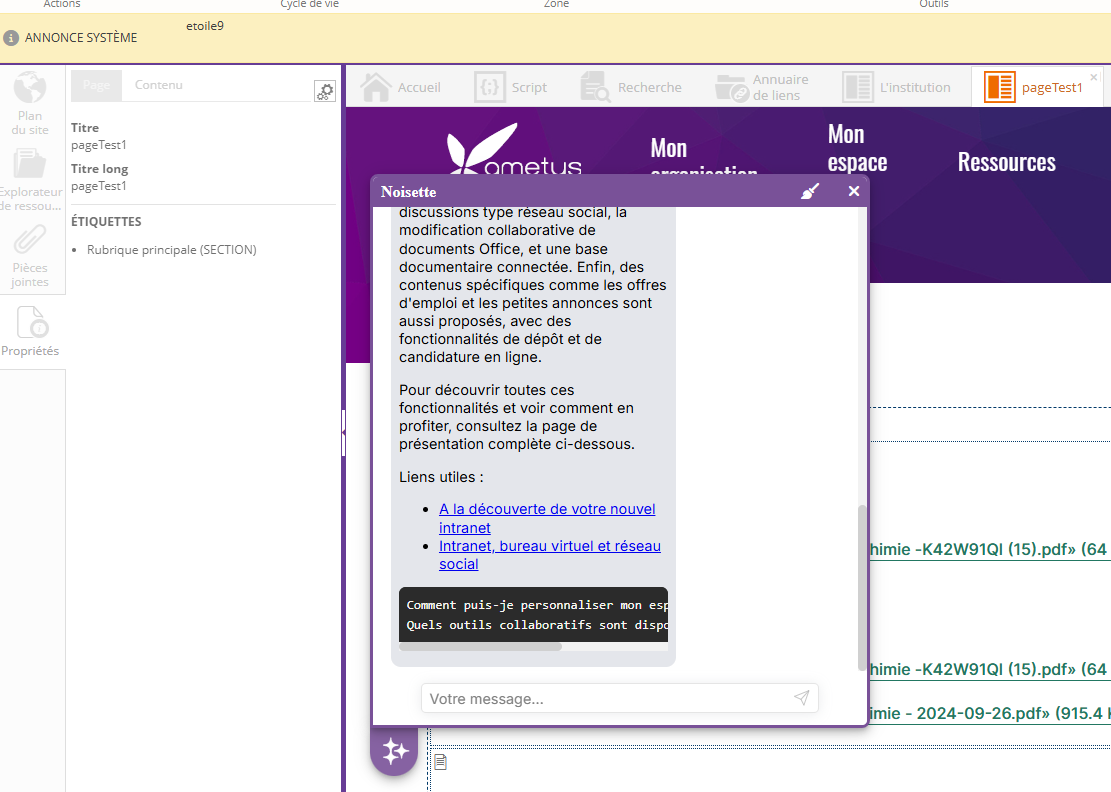Image resolution: width=1111 pixels, height=792 pixels.
Task: Click the code block horizontal scrollbar
Action: tap(481, 646)
